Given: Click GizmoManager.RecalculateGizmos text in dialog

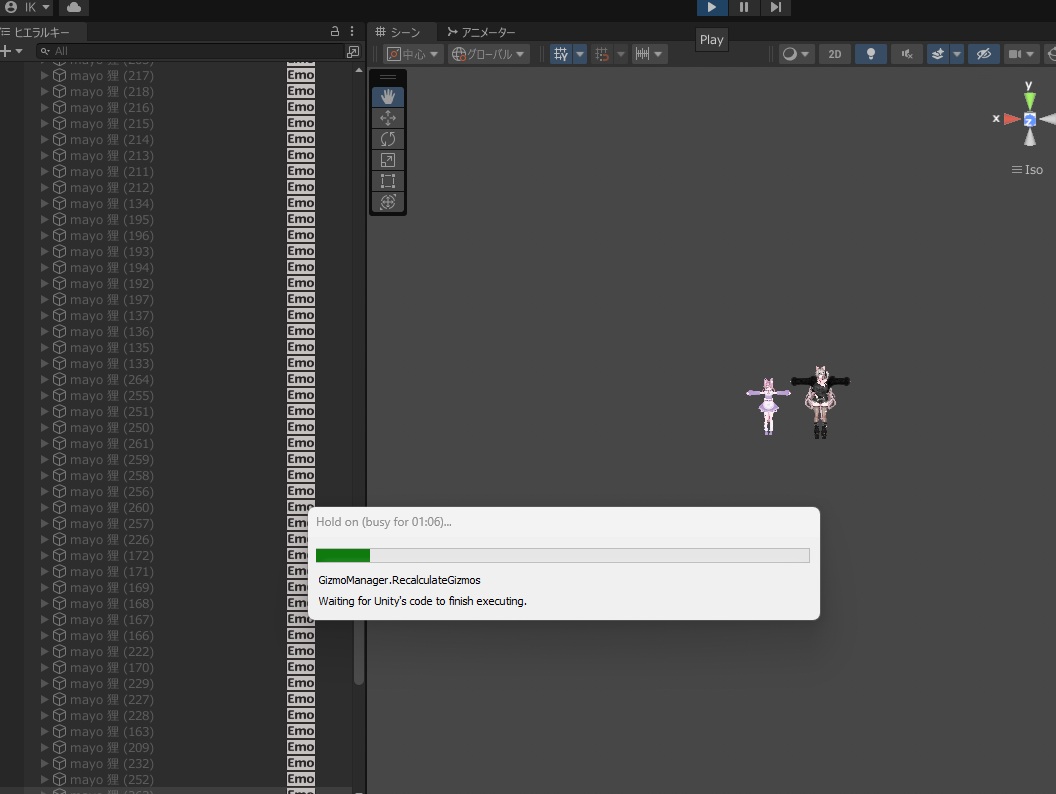Looking at the screenshot, I should (399, 580).
